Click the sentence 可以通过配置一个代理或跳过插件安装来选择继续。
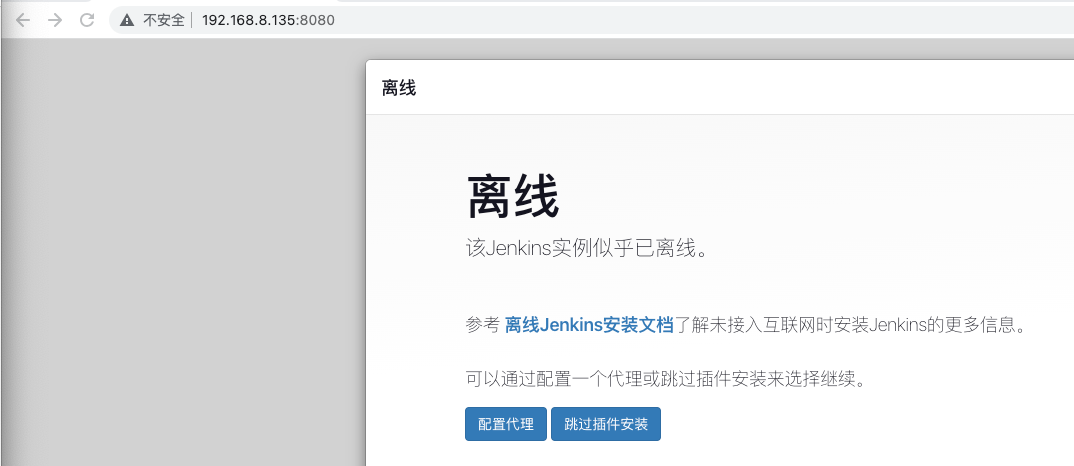Viewport: 1074px width, 466px height. [x=666, y=378]
